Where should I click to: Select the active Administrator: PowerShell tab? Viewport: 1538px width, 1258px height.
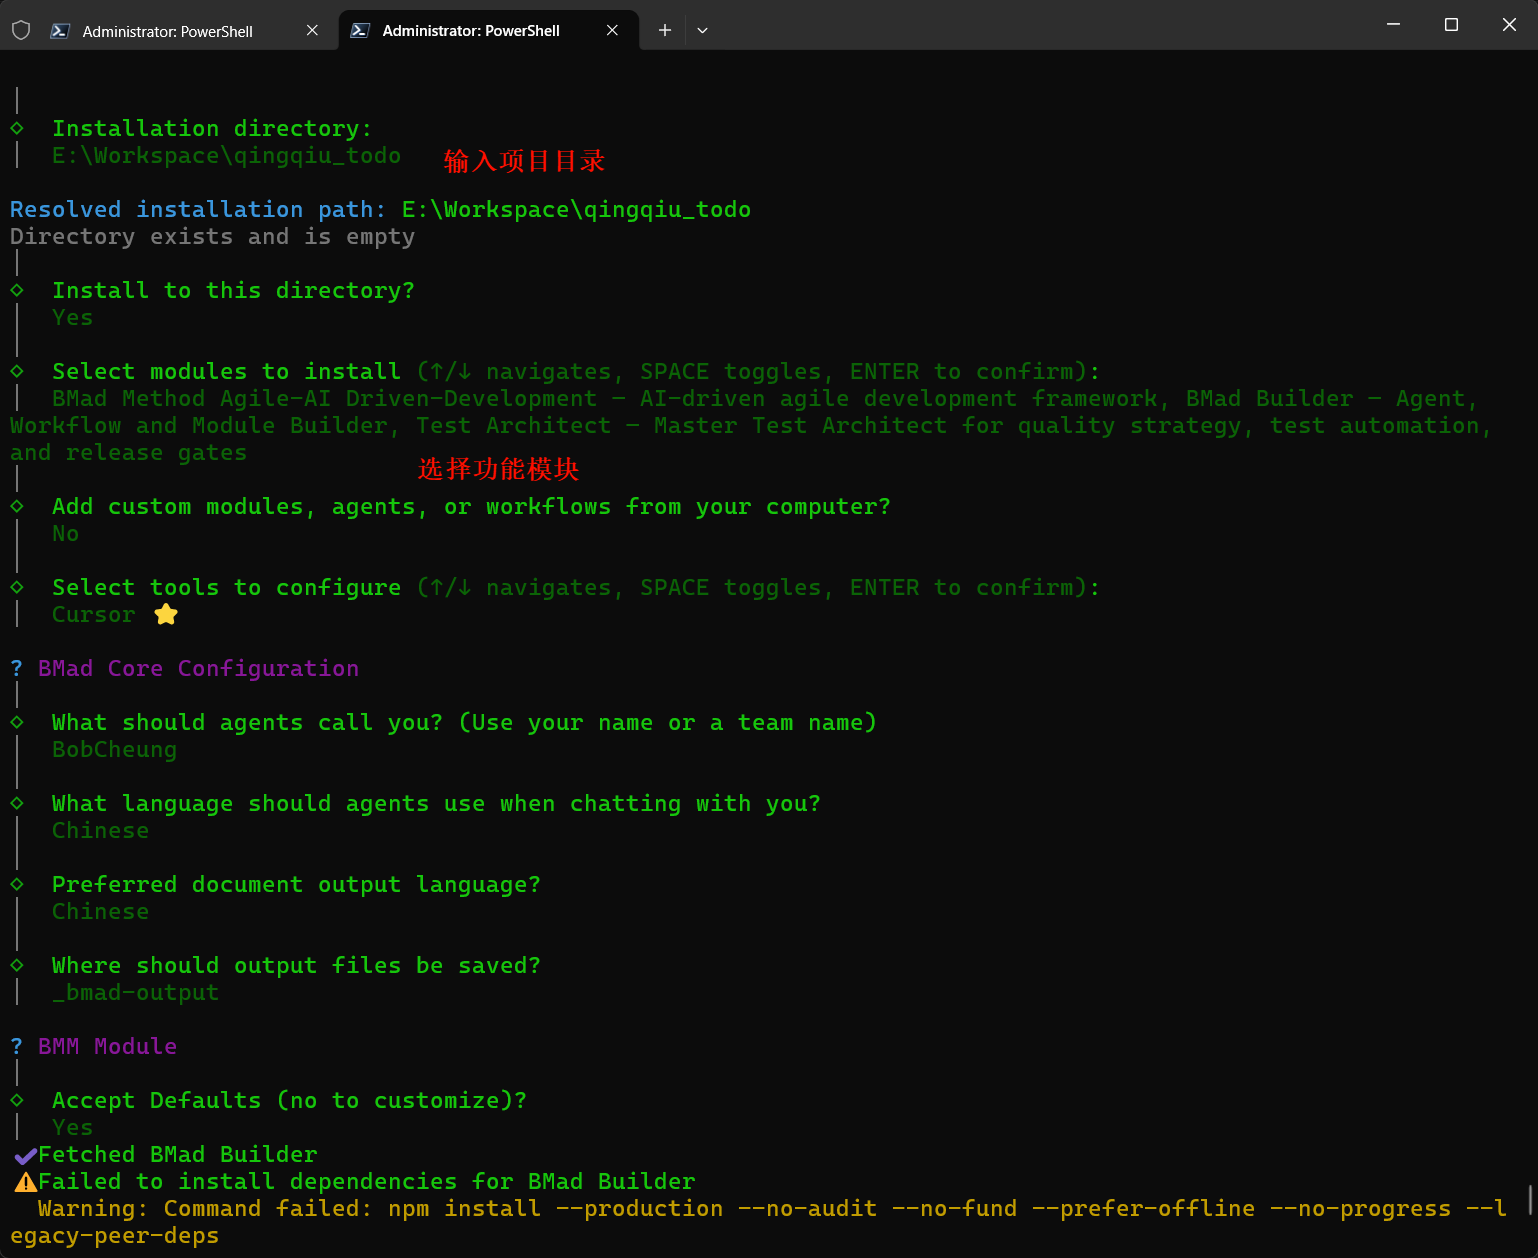pos(470,31)
